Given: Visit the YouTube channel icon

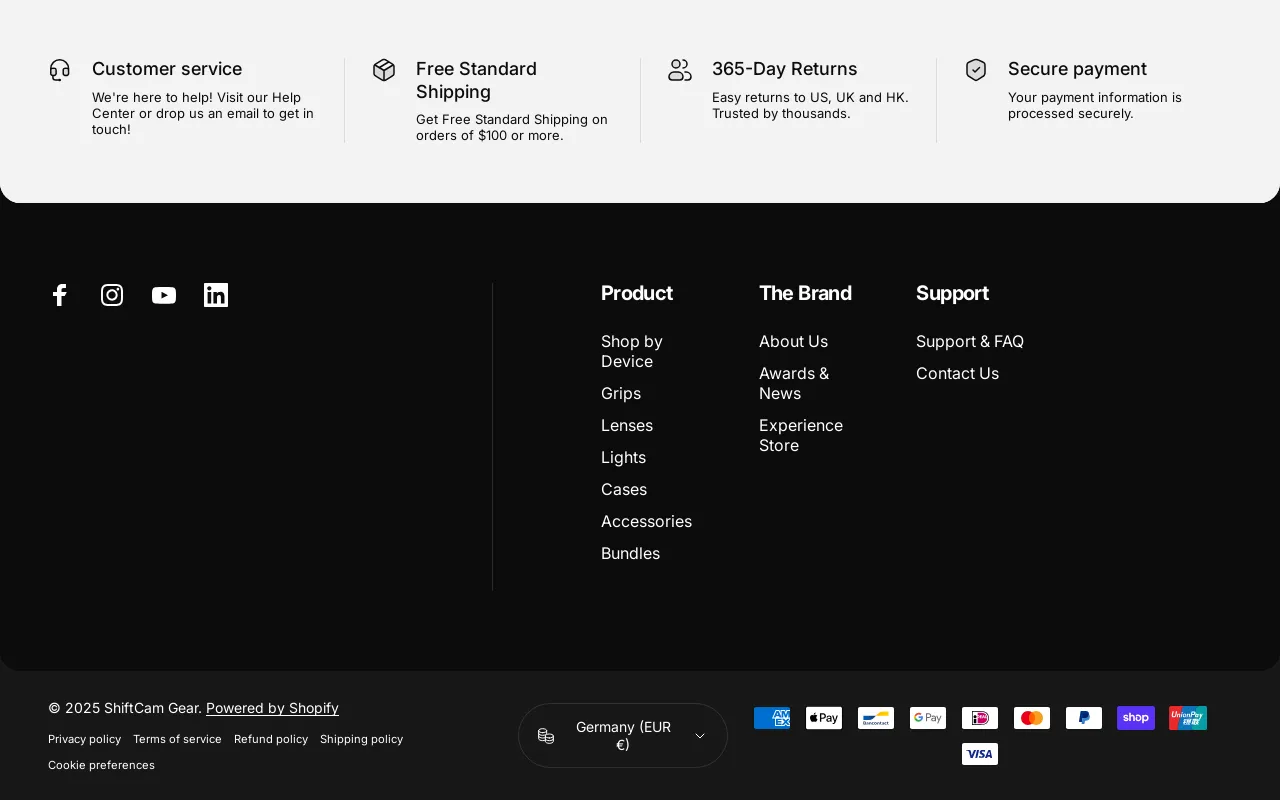Looking at the screenshot, I should click(x=164, y=295).
